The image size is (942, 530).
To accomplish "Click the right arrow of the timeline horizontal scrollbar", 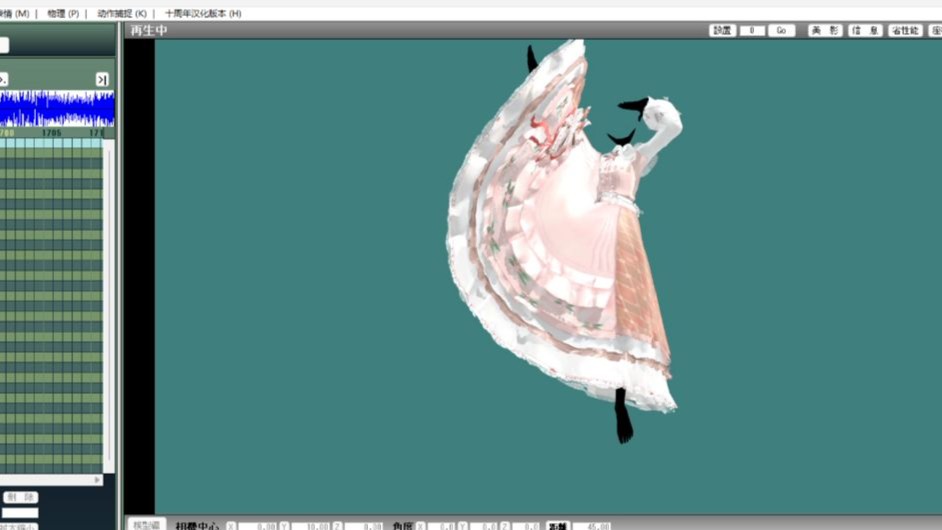I will (97, 480).
